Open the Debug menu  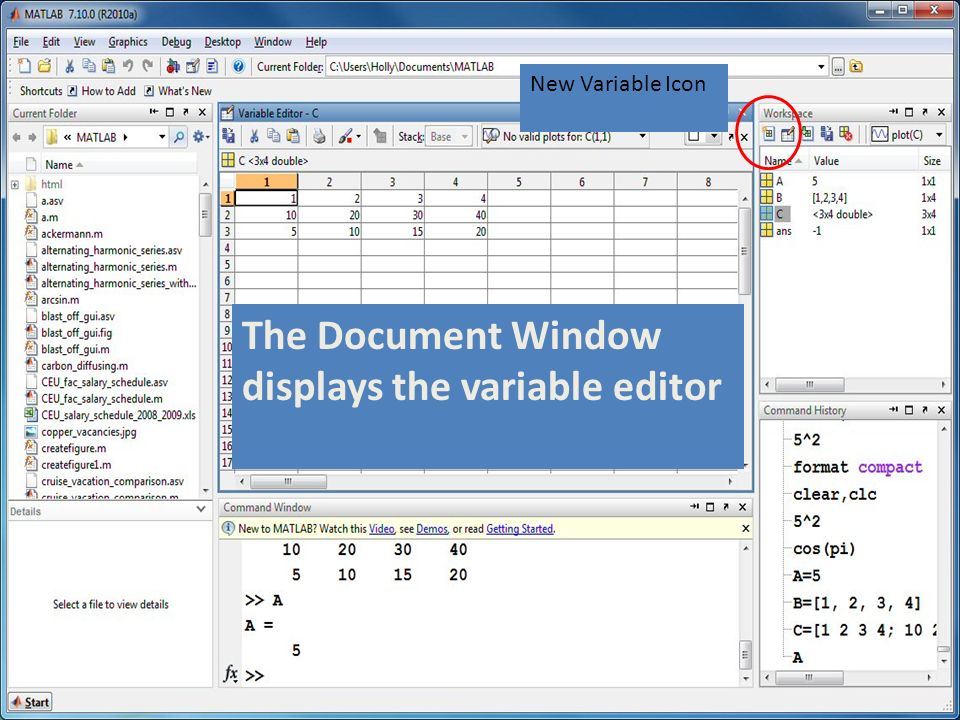(x=176, y=42)
